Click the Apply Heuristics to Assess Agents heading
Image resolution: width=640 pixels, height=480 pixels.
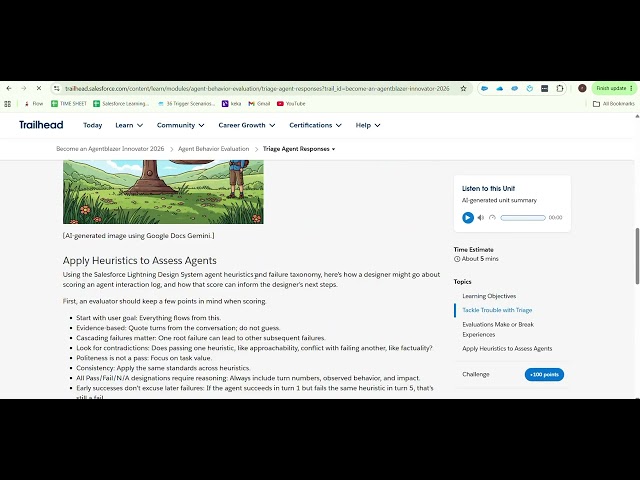(x=140, y=260)
